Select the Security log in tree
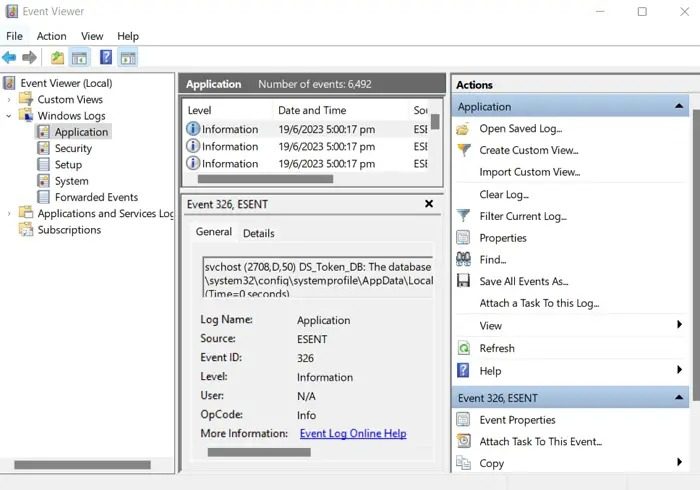The height and width of the screenshot is (490, 700). click(x=73, y=148)
